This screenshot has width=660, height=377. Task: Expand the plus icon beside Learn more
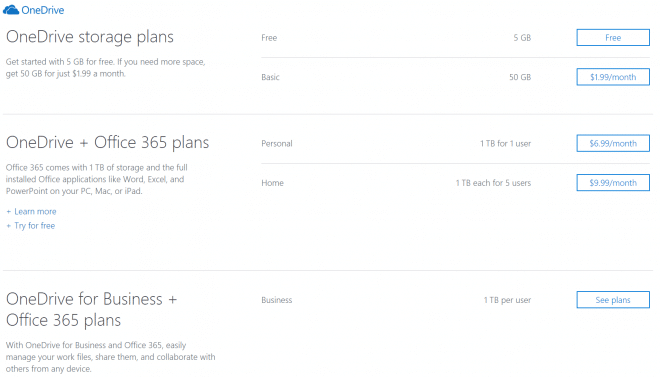(8, 212)
